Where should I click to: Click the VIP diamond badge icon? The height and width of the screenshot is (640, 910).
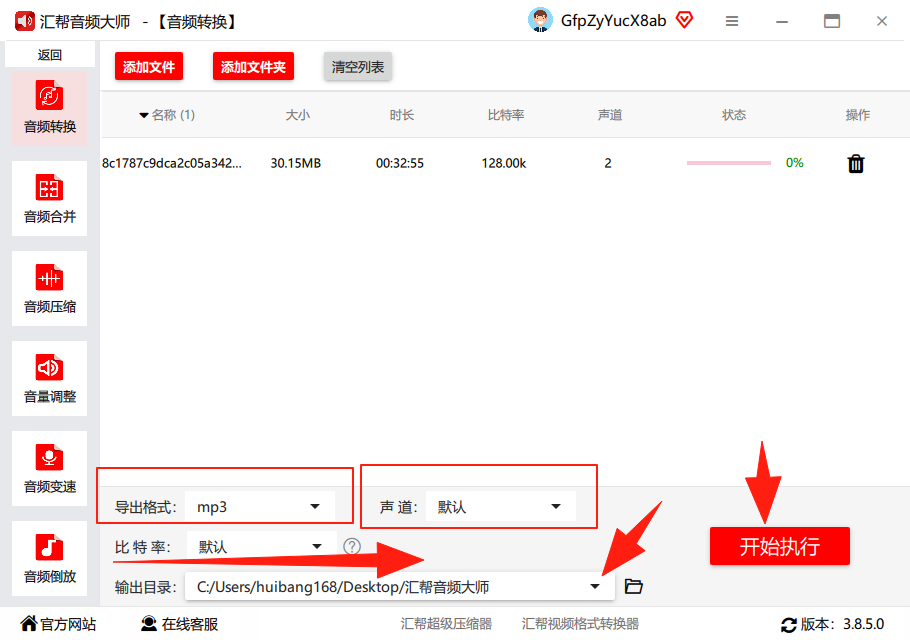pyautogui.click(x=685, y=21)
